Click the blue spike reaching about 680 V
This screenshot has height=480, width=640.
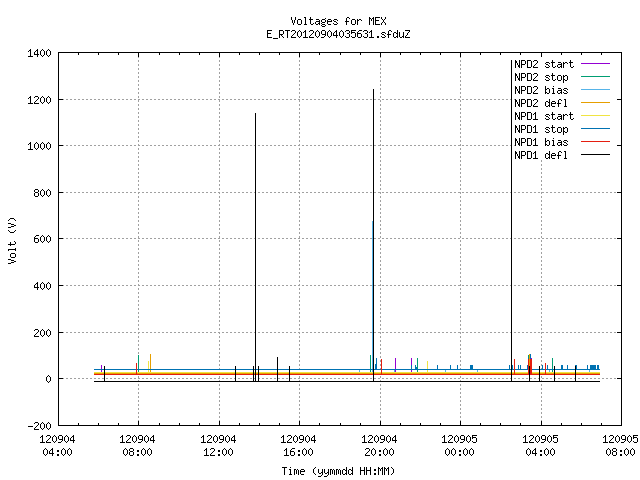pyautogui.click(x=372, y=294)
